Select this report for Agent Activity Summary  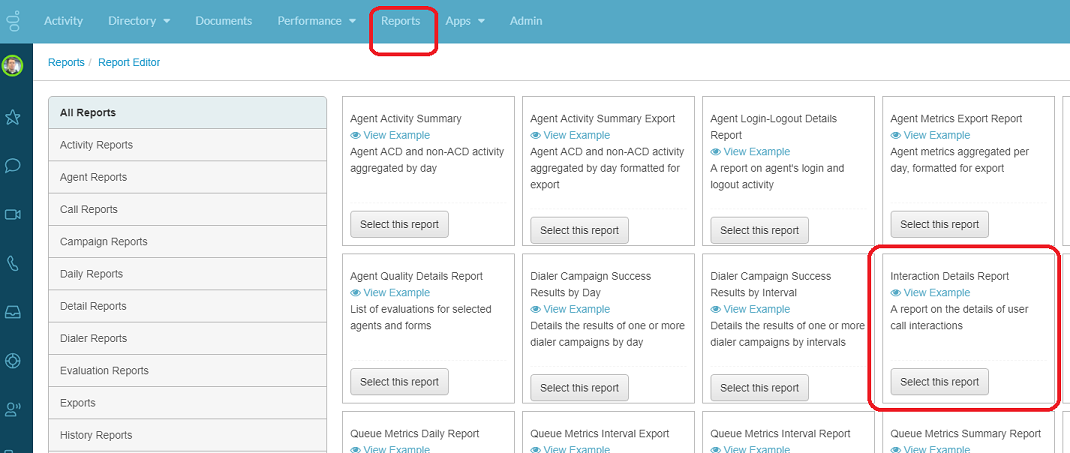[399, 224]
